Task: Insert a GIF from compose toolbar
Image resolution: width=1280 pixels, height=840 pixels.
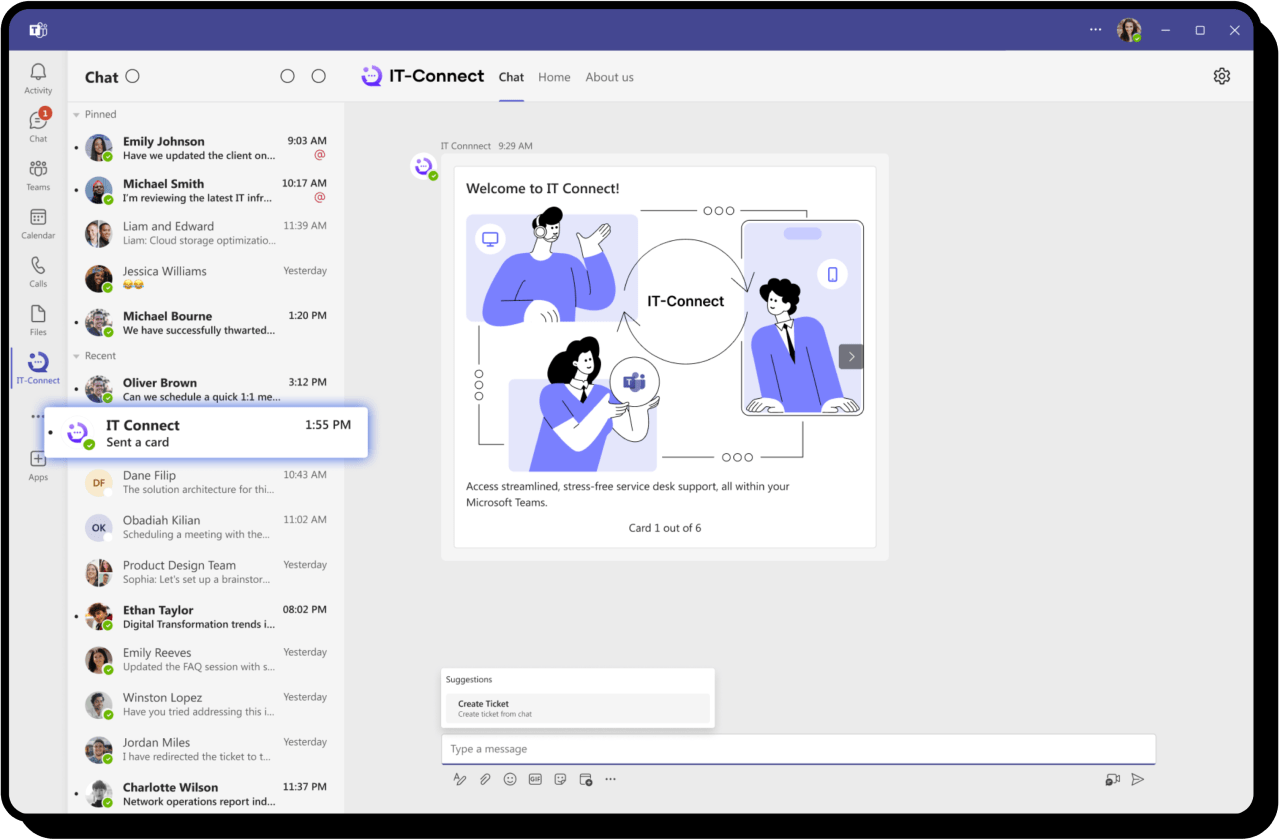Action: [535, 779]
